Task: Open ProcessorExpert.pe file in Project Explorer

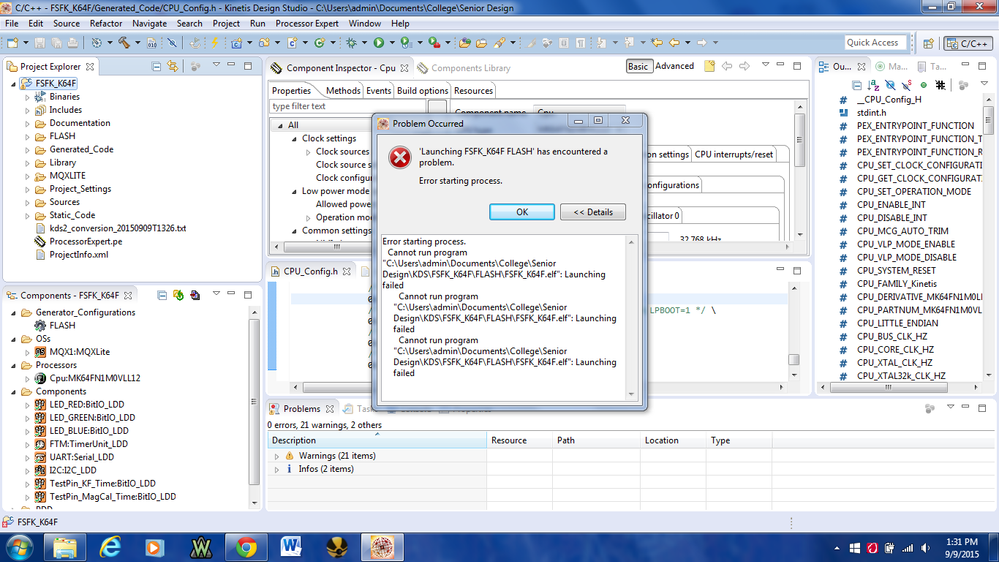Action: (85, 241)
